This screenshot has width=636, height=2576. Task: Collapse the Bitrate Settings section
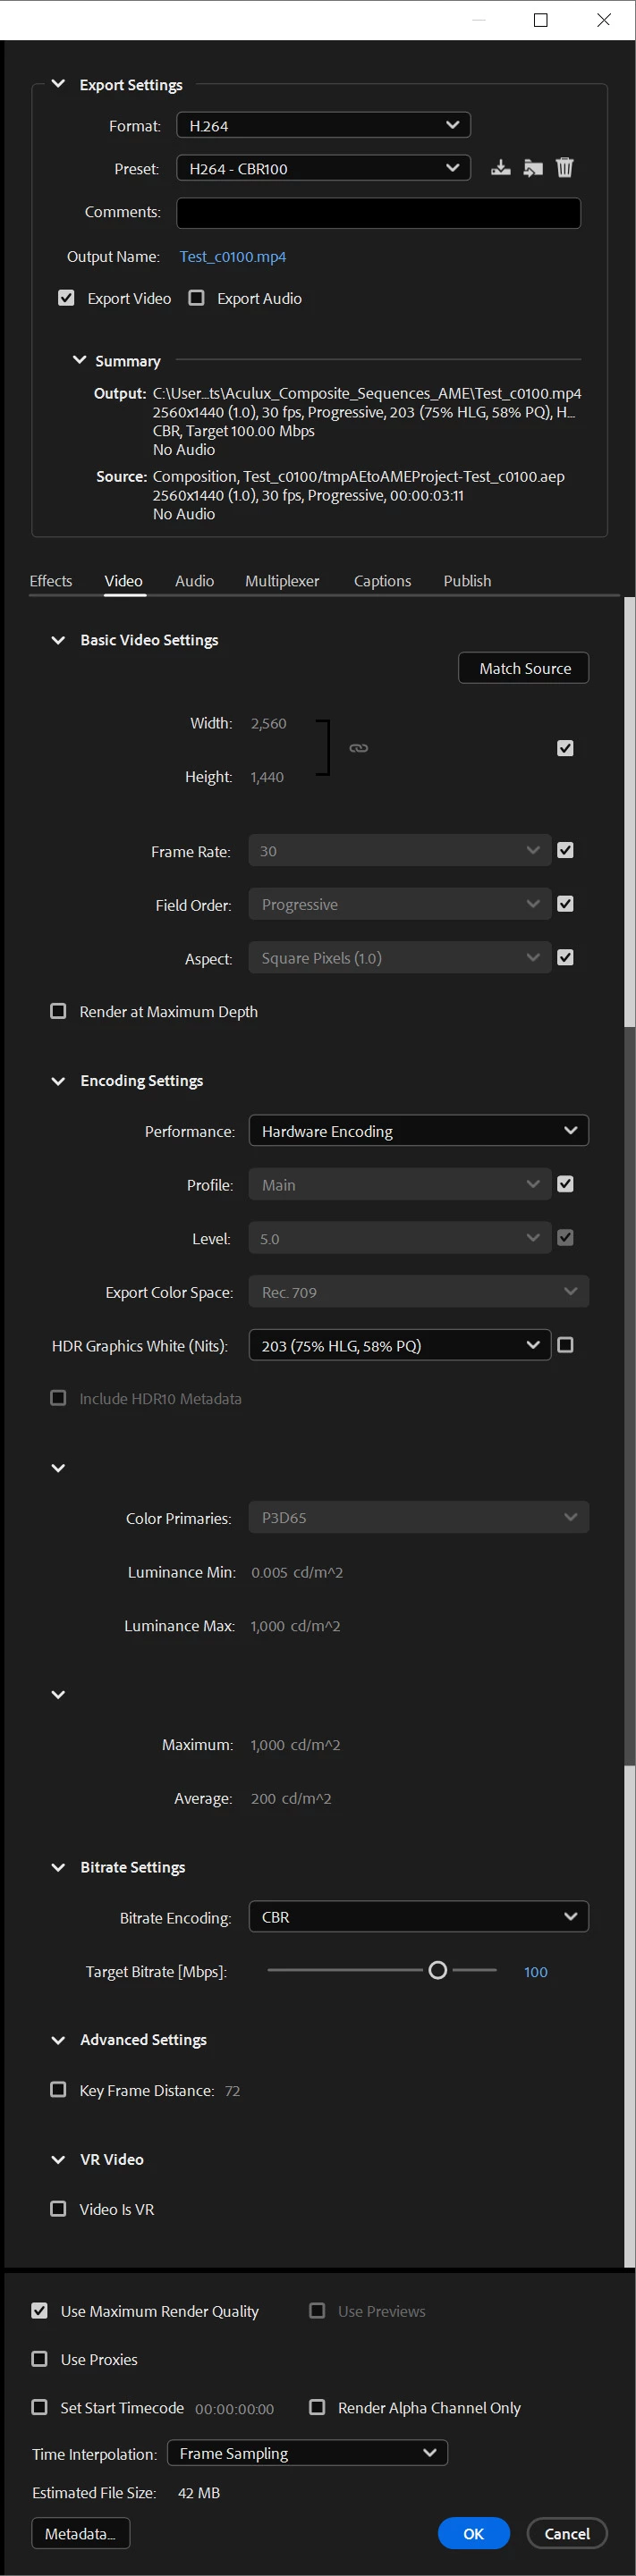59,1867
